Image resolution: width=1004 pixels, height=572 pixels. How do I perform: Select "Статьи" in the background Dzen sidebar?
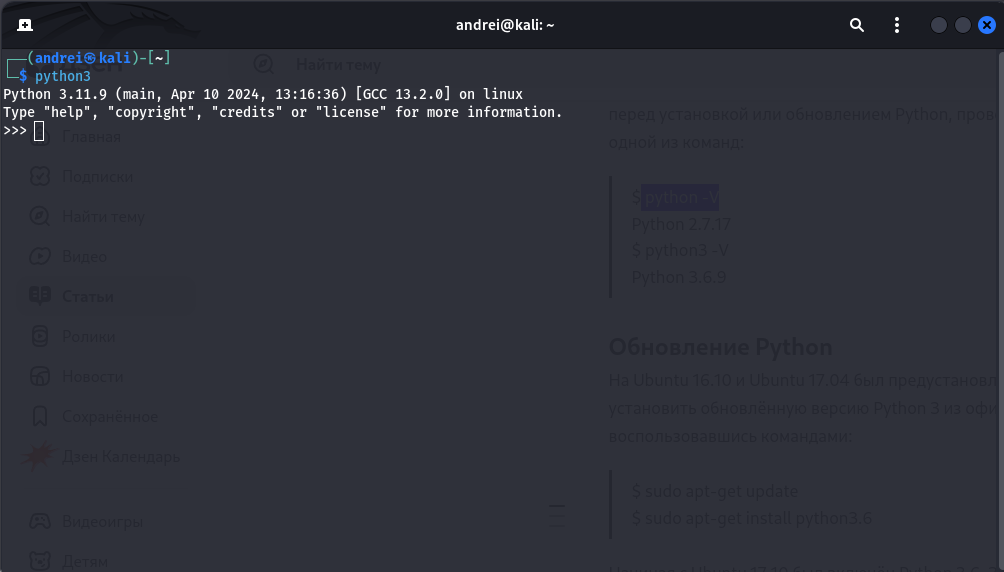click(87, 297)
